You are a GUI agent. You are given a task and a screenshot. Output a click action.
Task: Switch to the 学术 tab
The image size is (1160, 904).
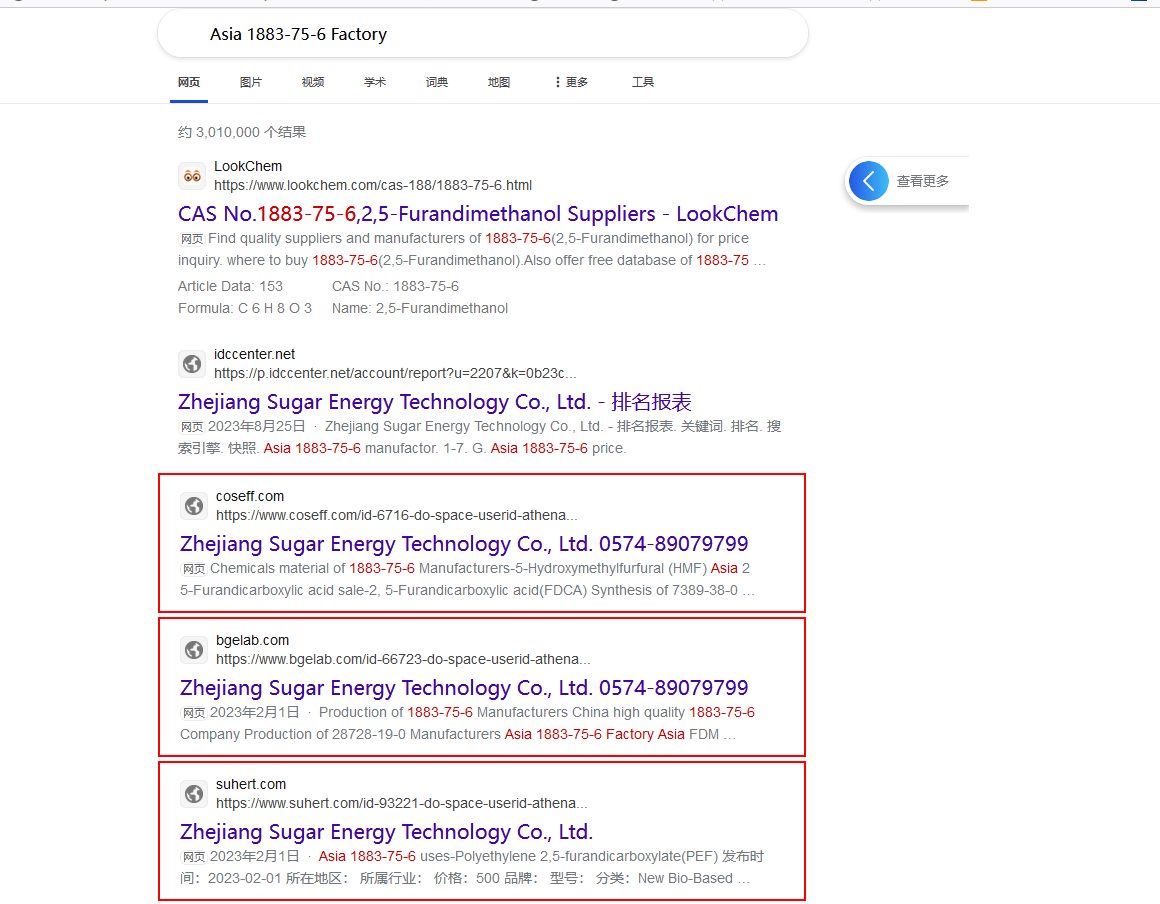click(375, 82)
